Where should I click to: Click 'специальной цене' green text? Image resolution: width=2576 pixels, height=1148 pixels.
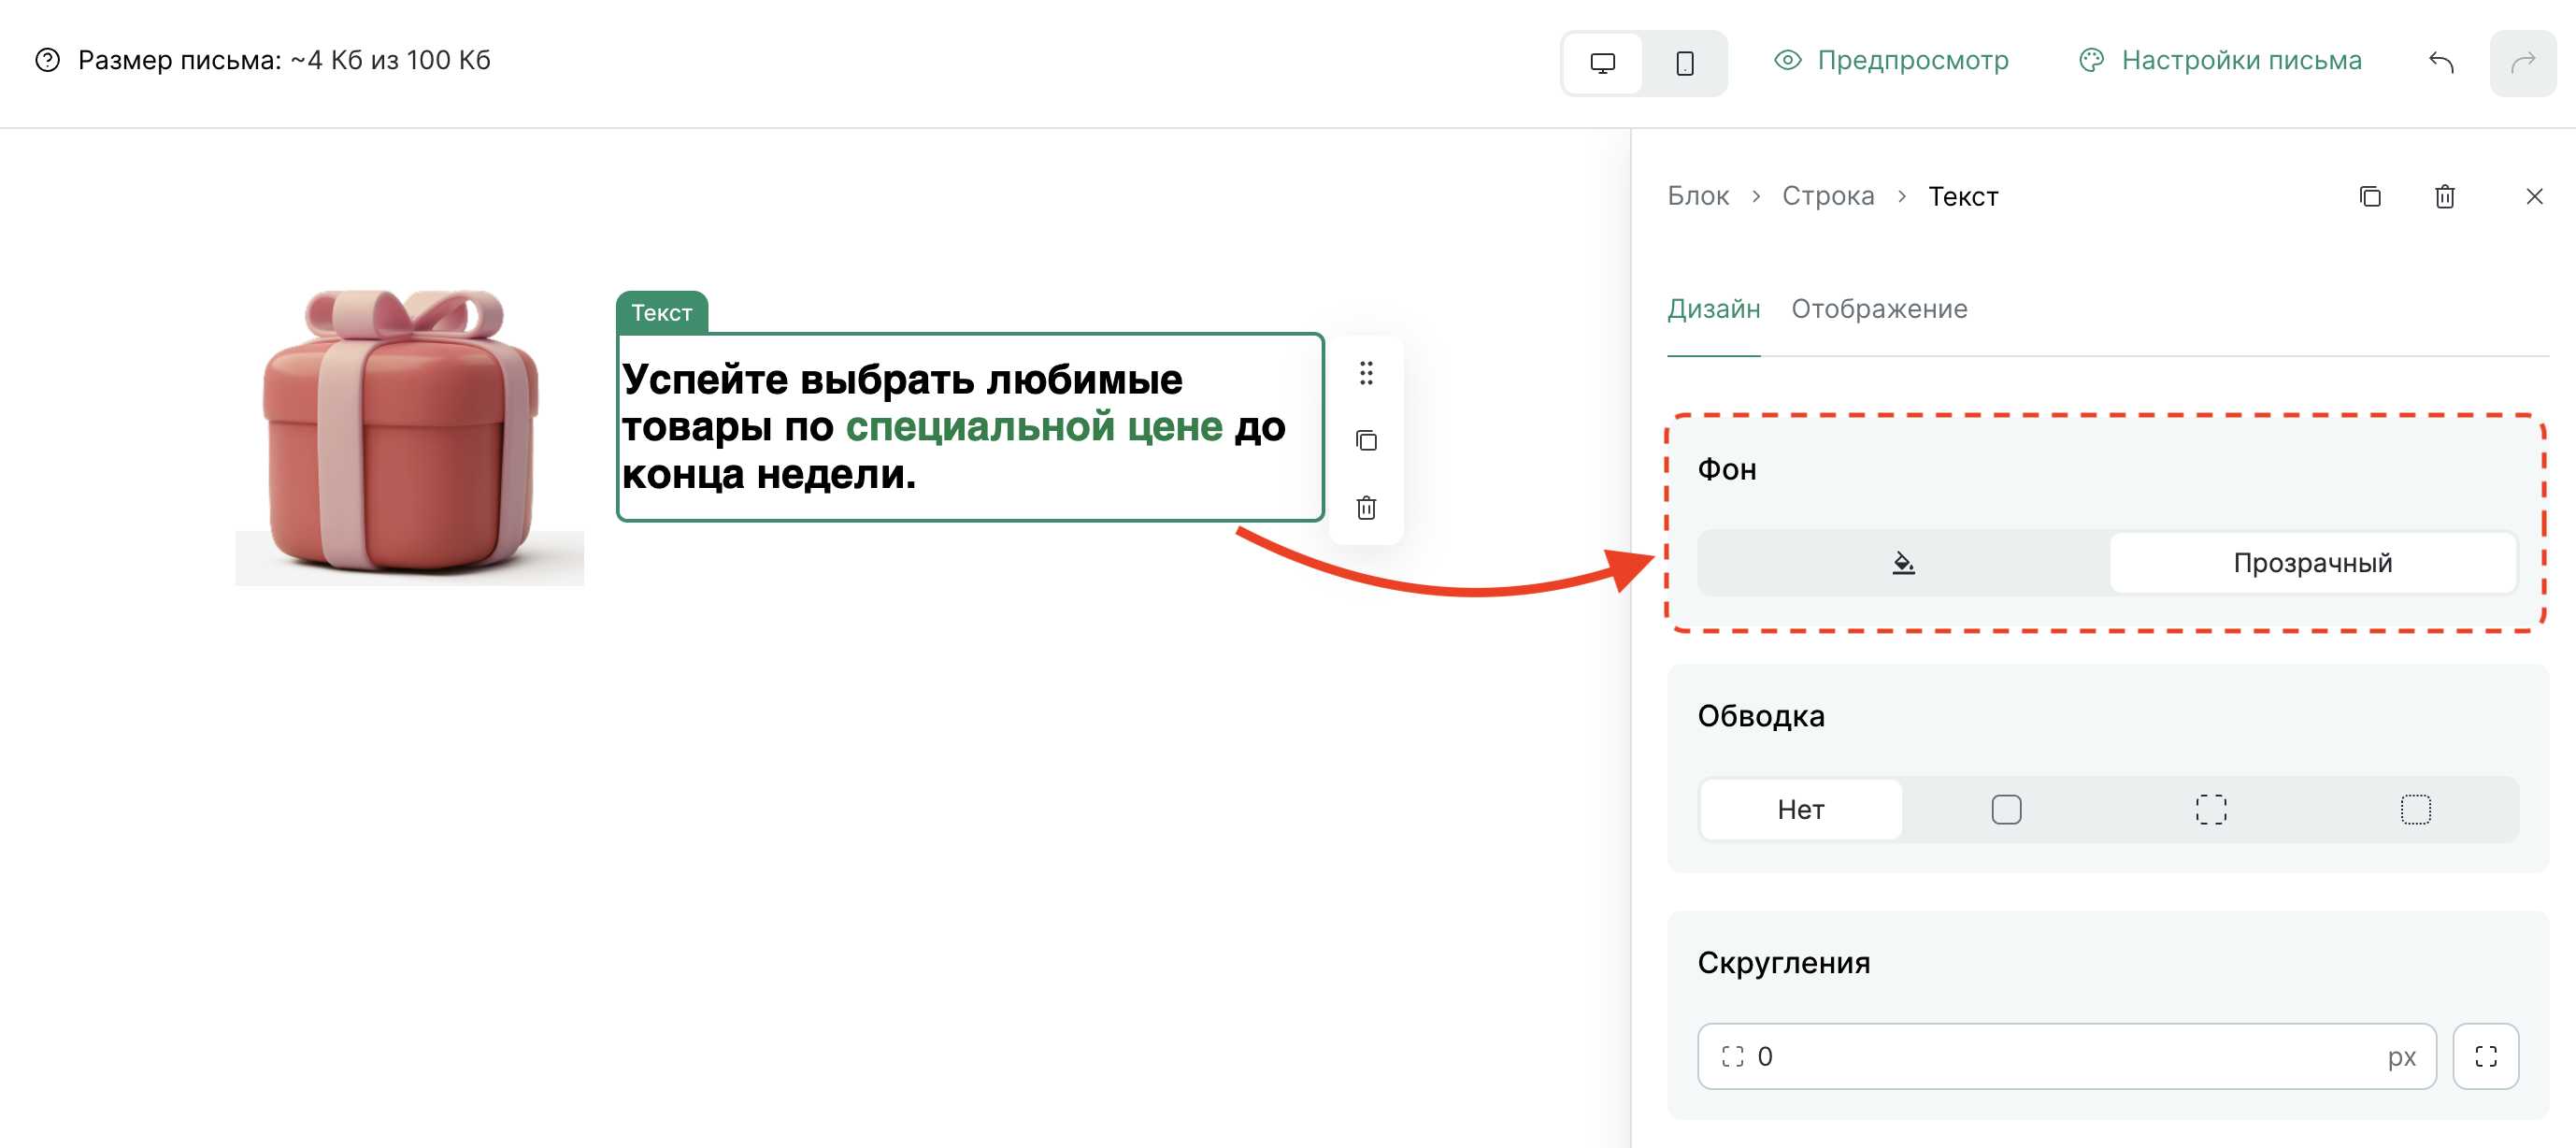coord(1034,427)
